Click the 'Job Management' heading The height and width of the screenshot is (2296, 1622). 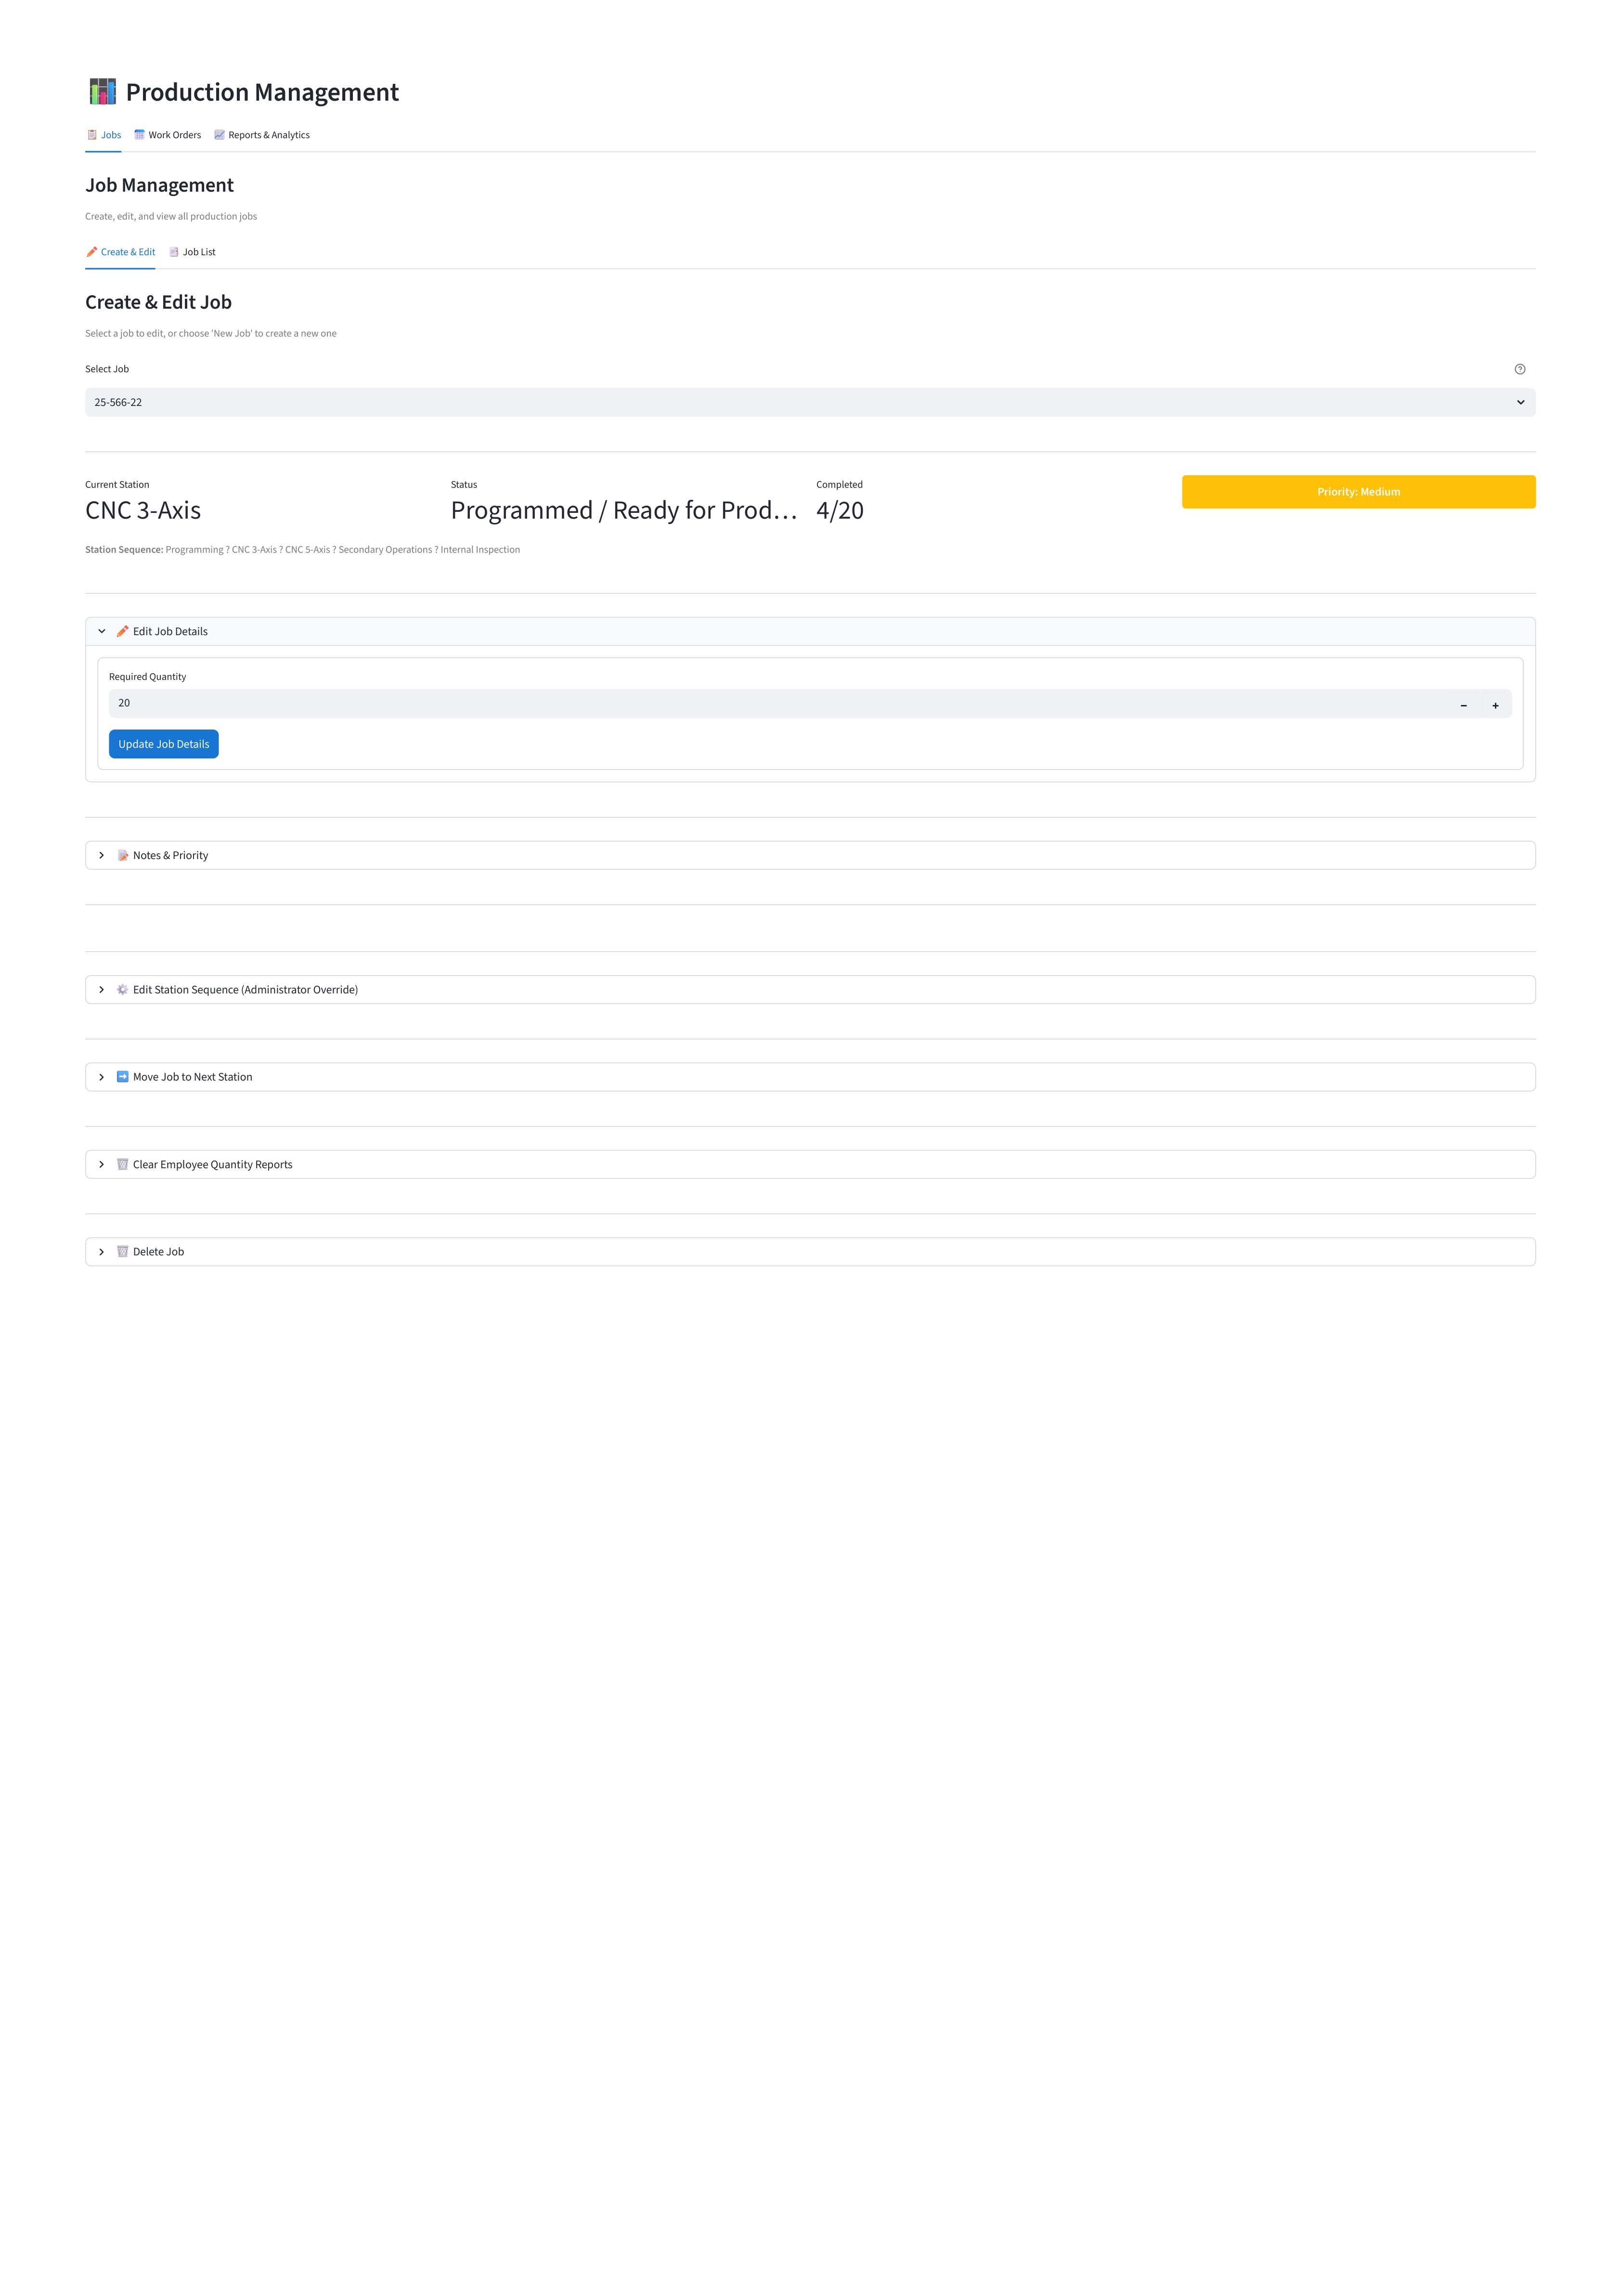[159, 185]
